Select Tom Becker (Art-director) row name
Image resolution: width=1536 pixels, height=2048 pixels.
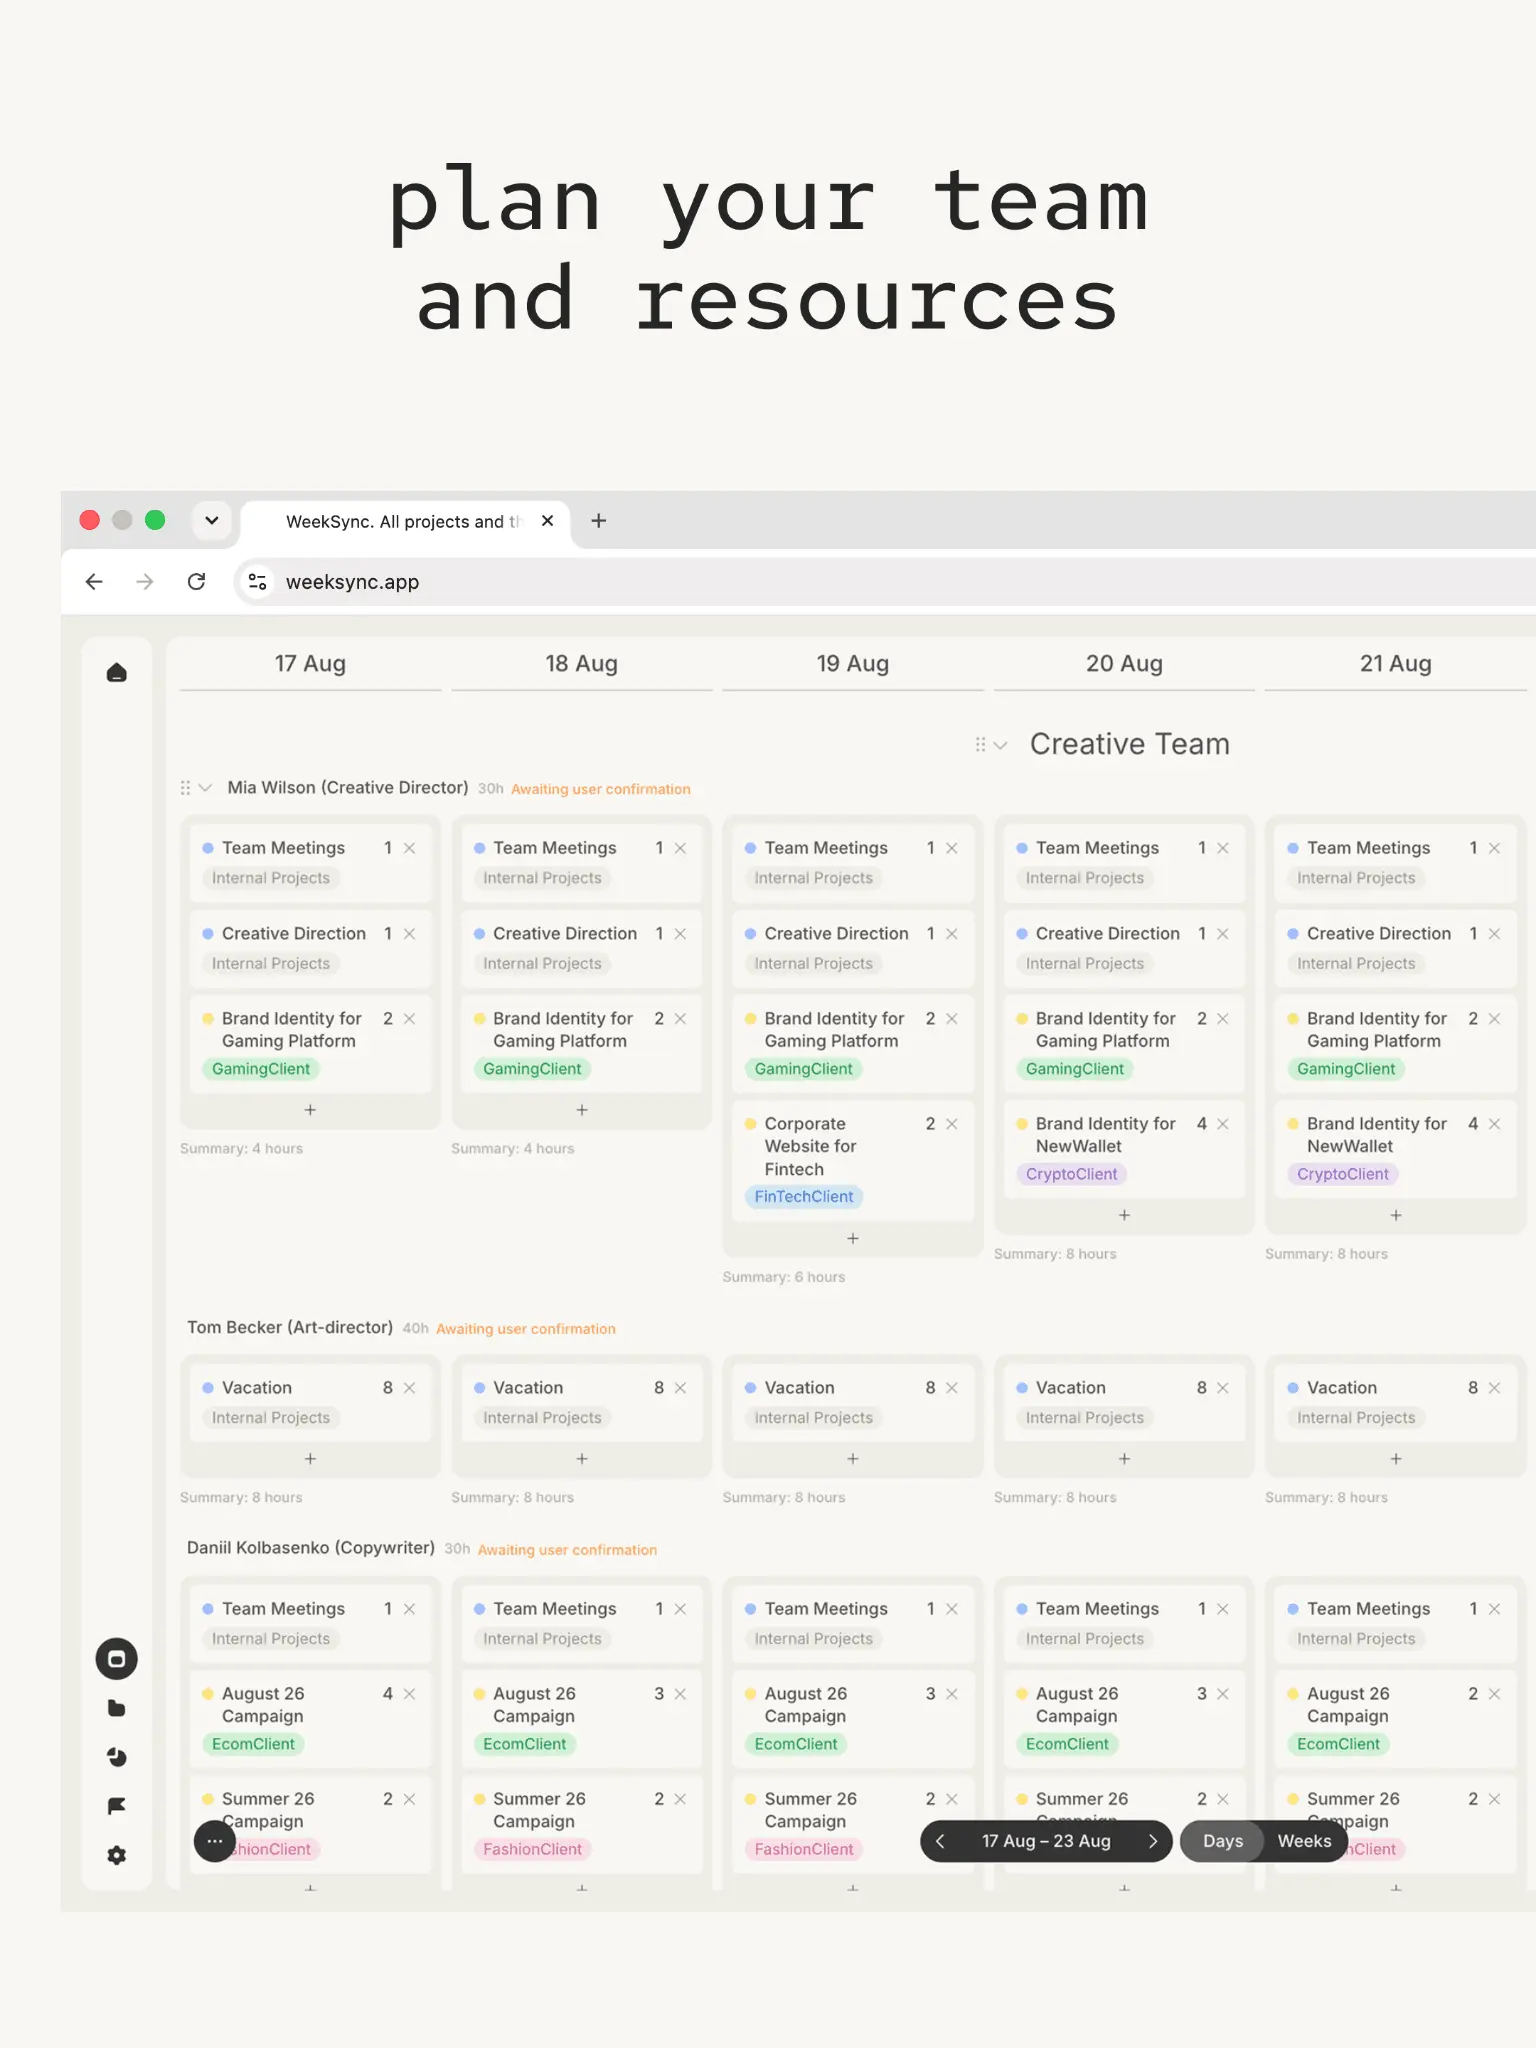[x=290, y=1327]
